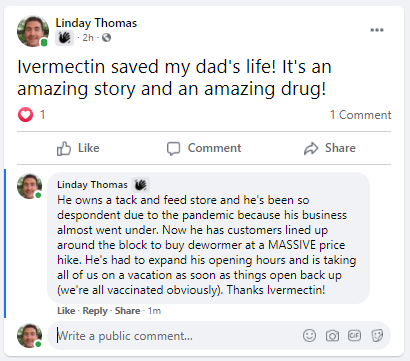Click the heart reaction icon
Viewport: 410px width, 361px height.
(25, 115)
